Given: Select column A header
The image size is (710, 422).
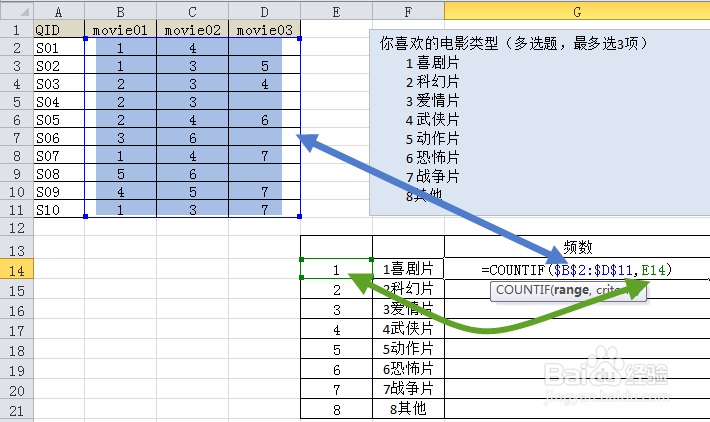Looking at the screenshot, I should [x=58, y=10].
